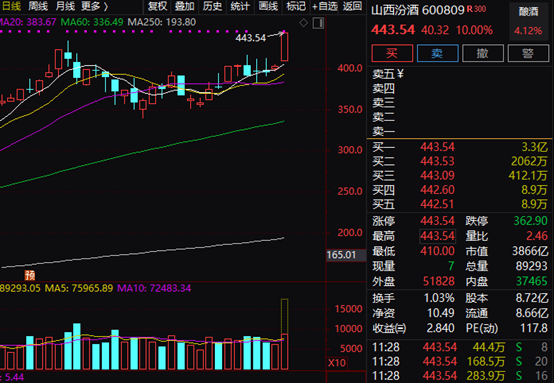Click the MA60: 336.49 indicator label

92,22
